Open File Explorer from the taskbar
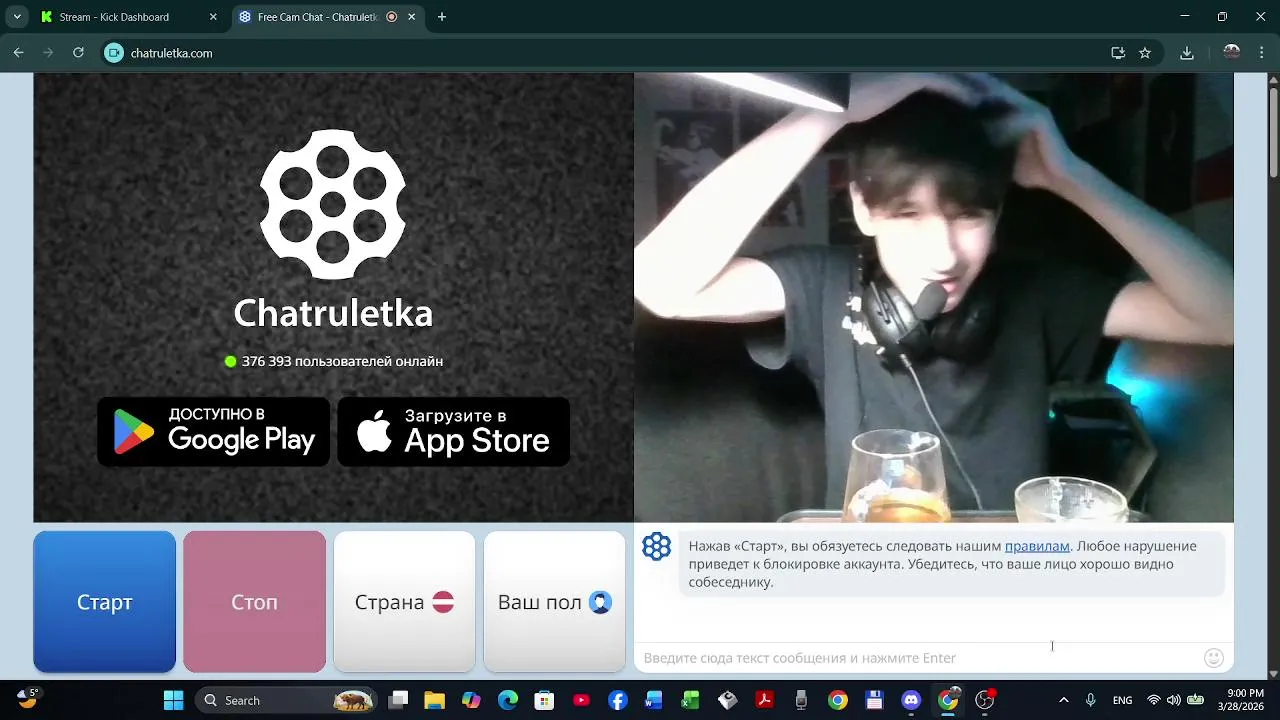Screen dimensions: 1280x720 [x=434, y=700]
